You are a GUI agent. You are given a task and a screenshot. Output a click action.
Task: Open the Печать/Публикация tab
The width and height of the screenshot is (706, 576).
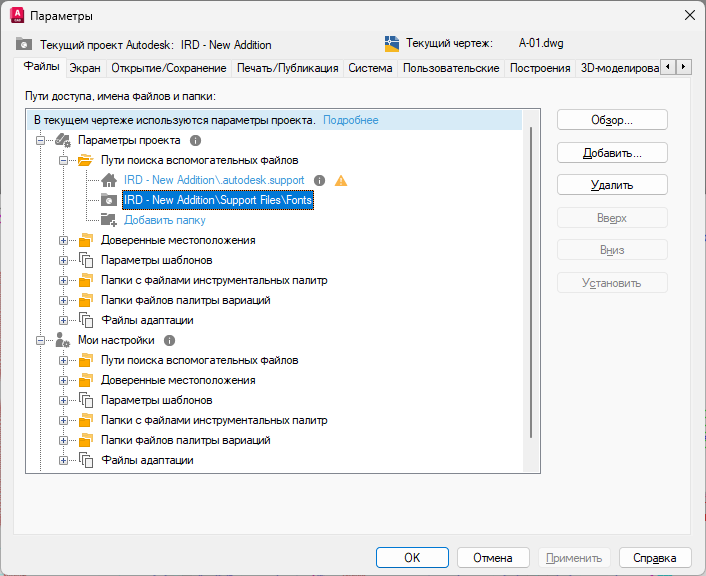[287, 68]
